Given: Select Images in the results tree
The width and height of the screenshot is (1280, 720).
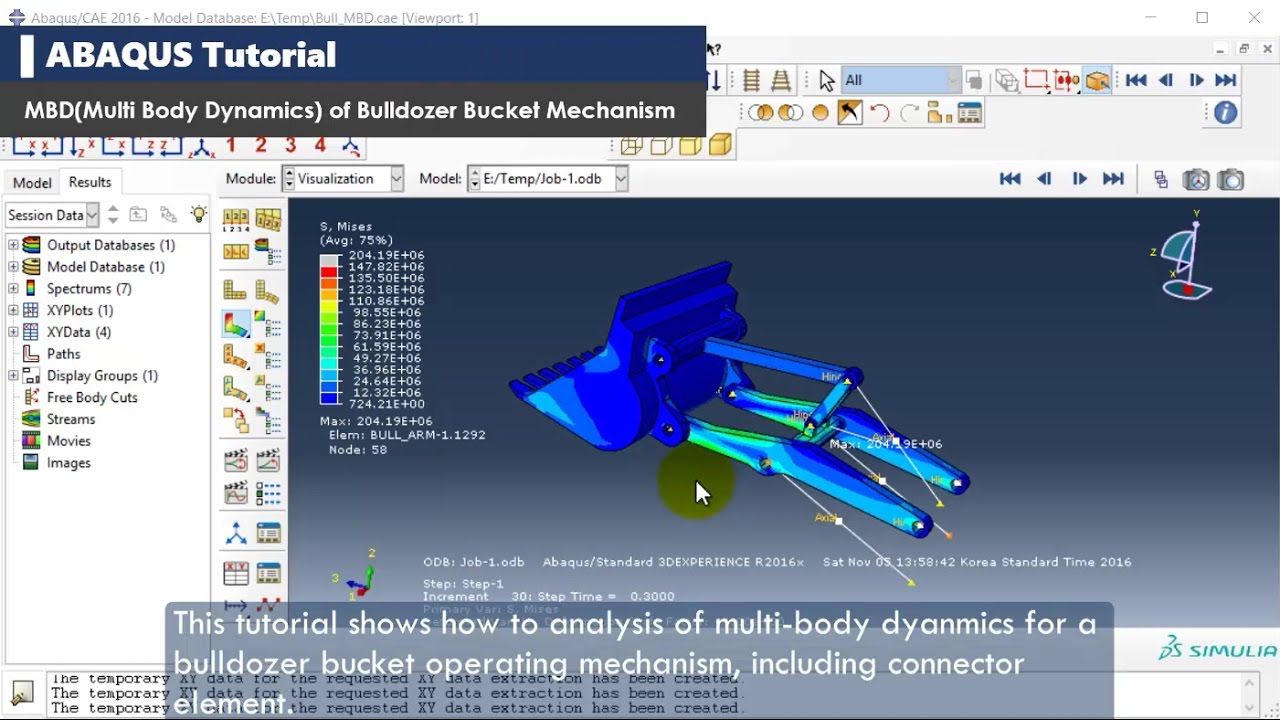Looking at the screenshot, I should tap(68, 463).
